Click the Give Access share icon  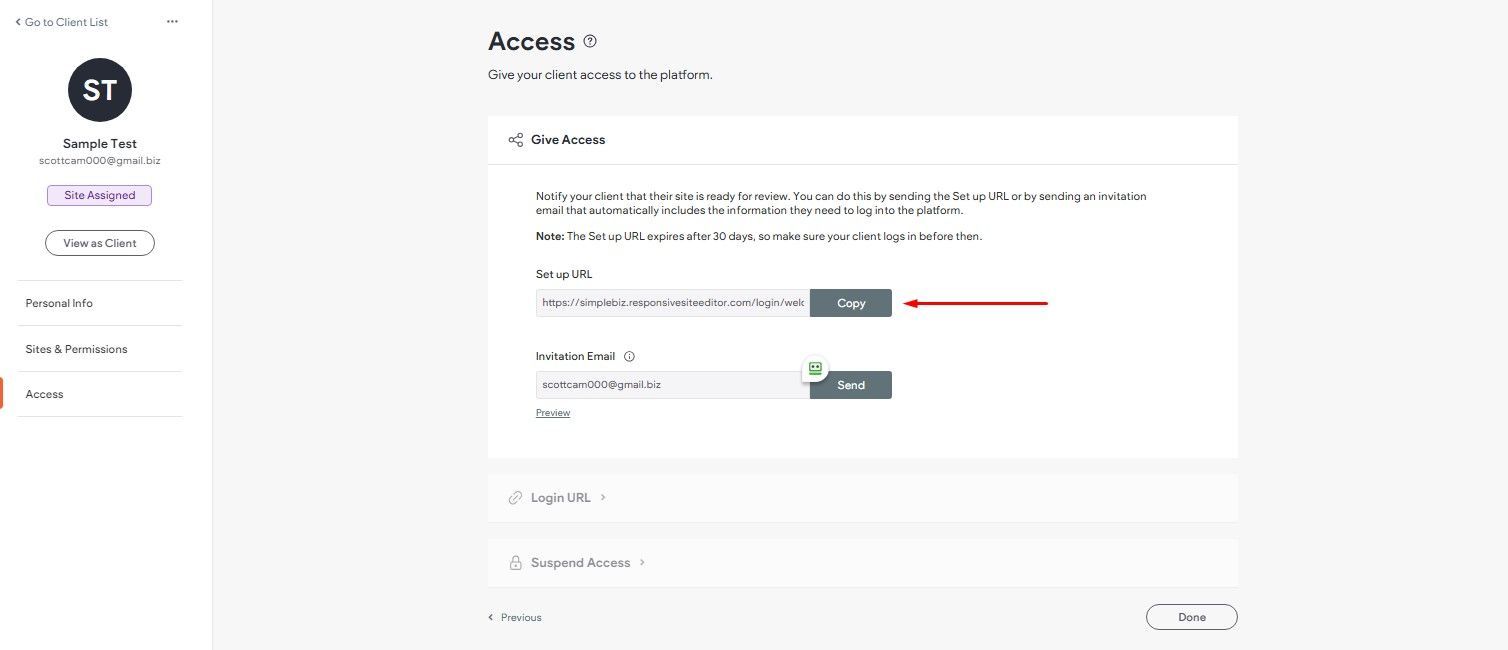(516, 140)
